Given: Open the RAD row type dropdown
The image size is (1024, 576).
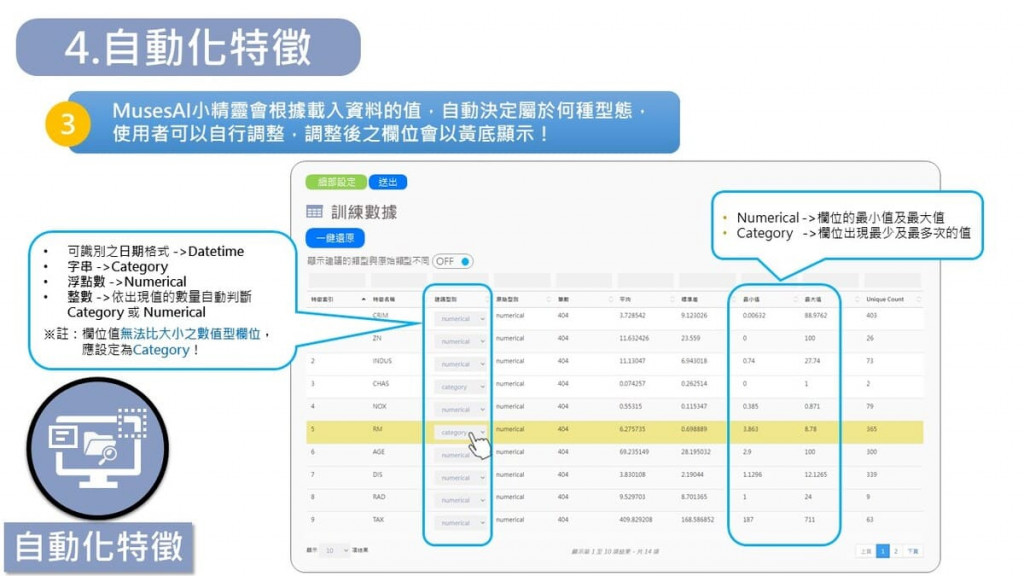Looking at the screenshot, I should tap(460, 500).
